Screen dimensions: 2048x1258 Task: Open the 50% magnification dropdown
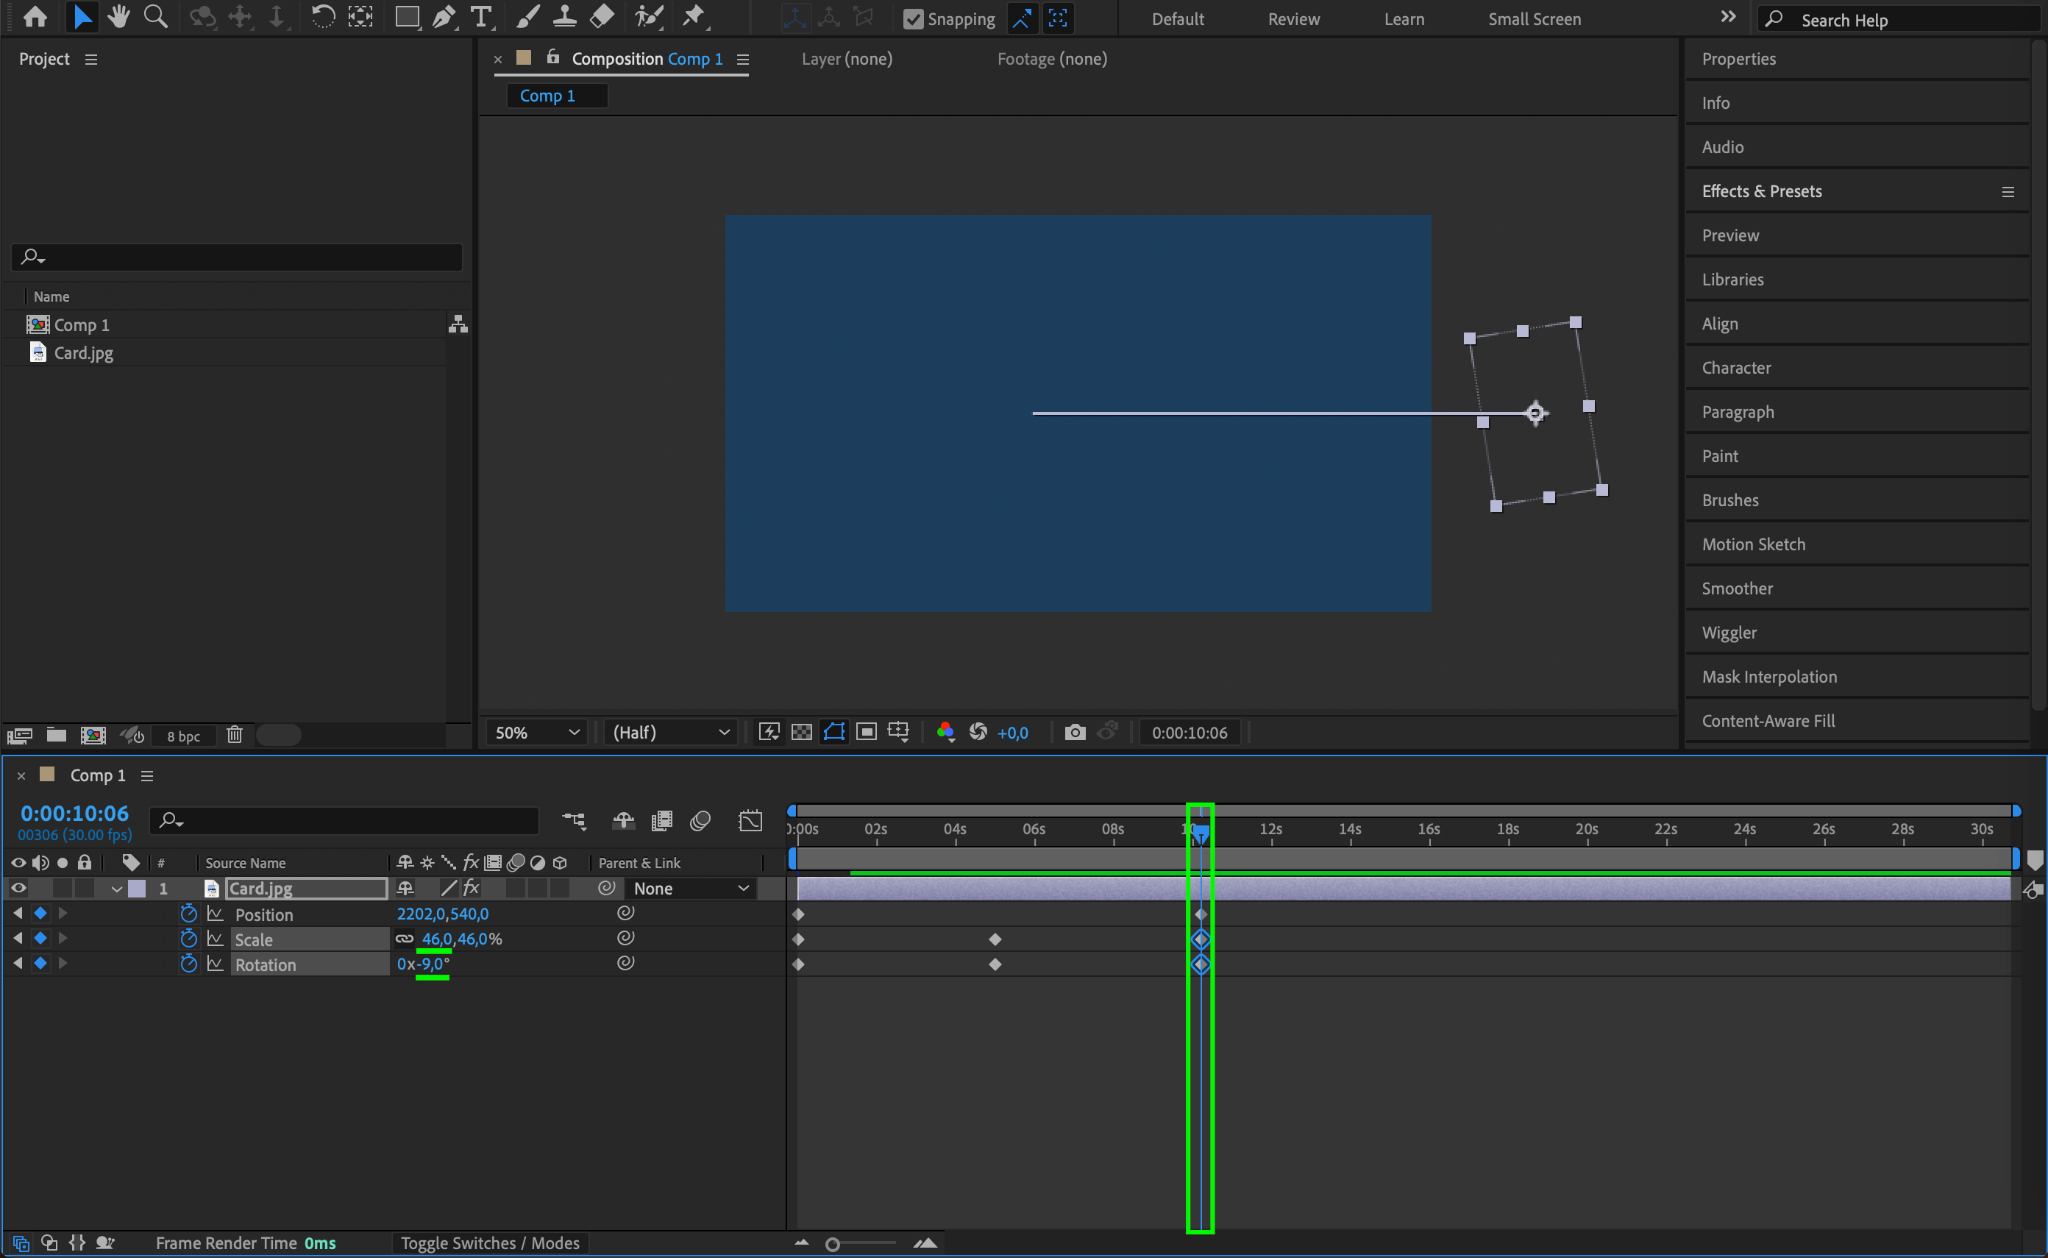pyautogui.click(x=536, y=732)
